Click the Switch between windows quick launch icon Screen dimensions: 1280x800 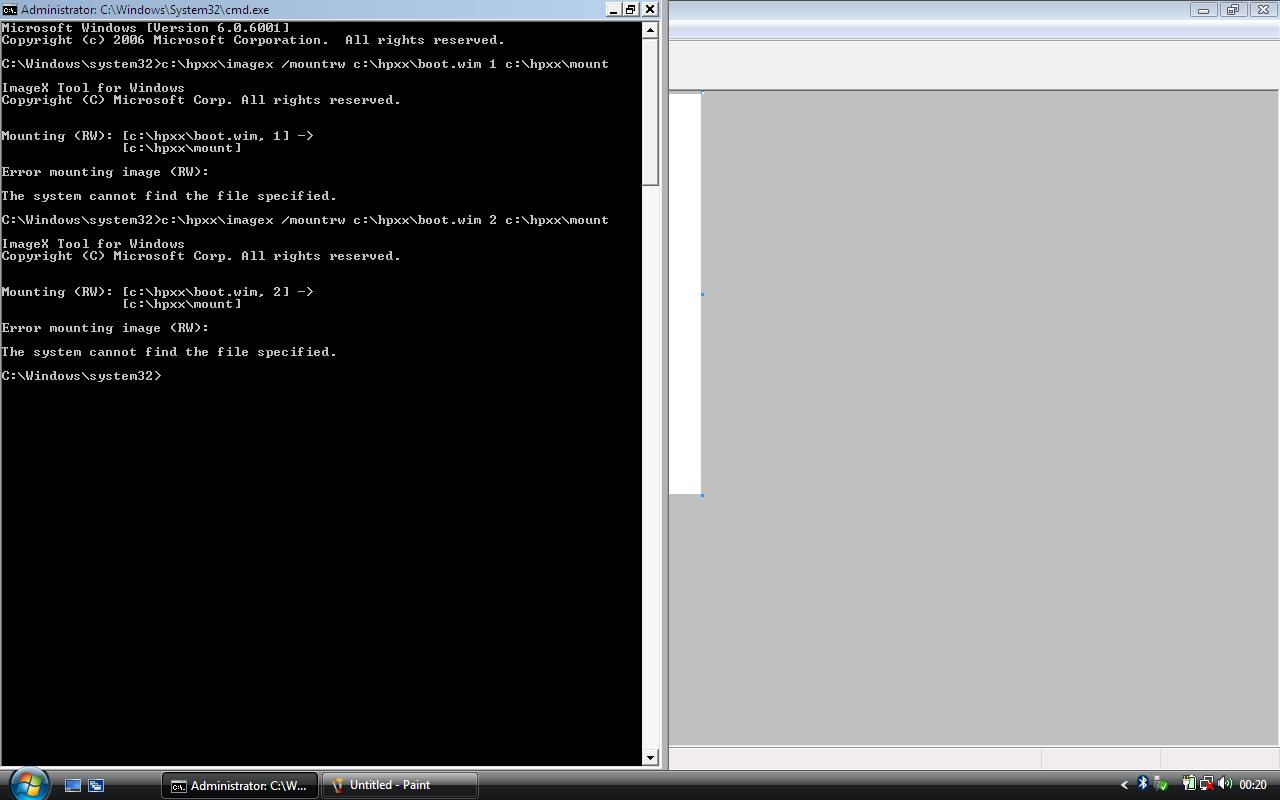[x=97, y=785]
